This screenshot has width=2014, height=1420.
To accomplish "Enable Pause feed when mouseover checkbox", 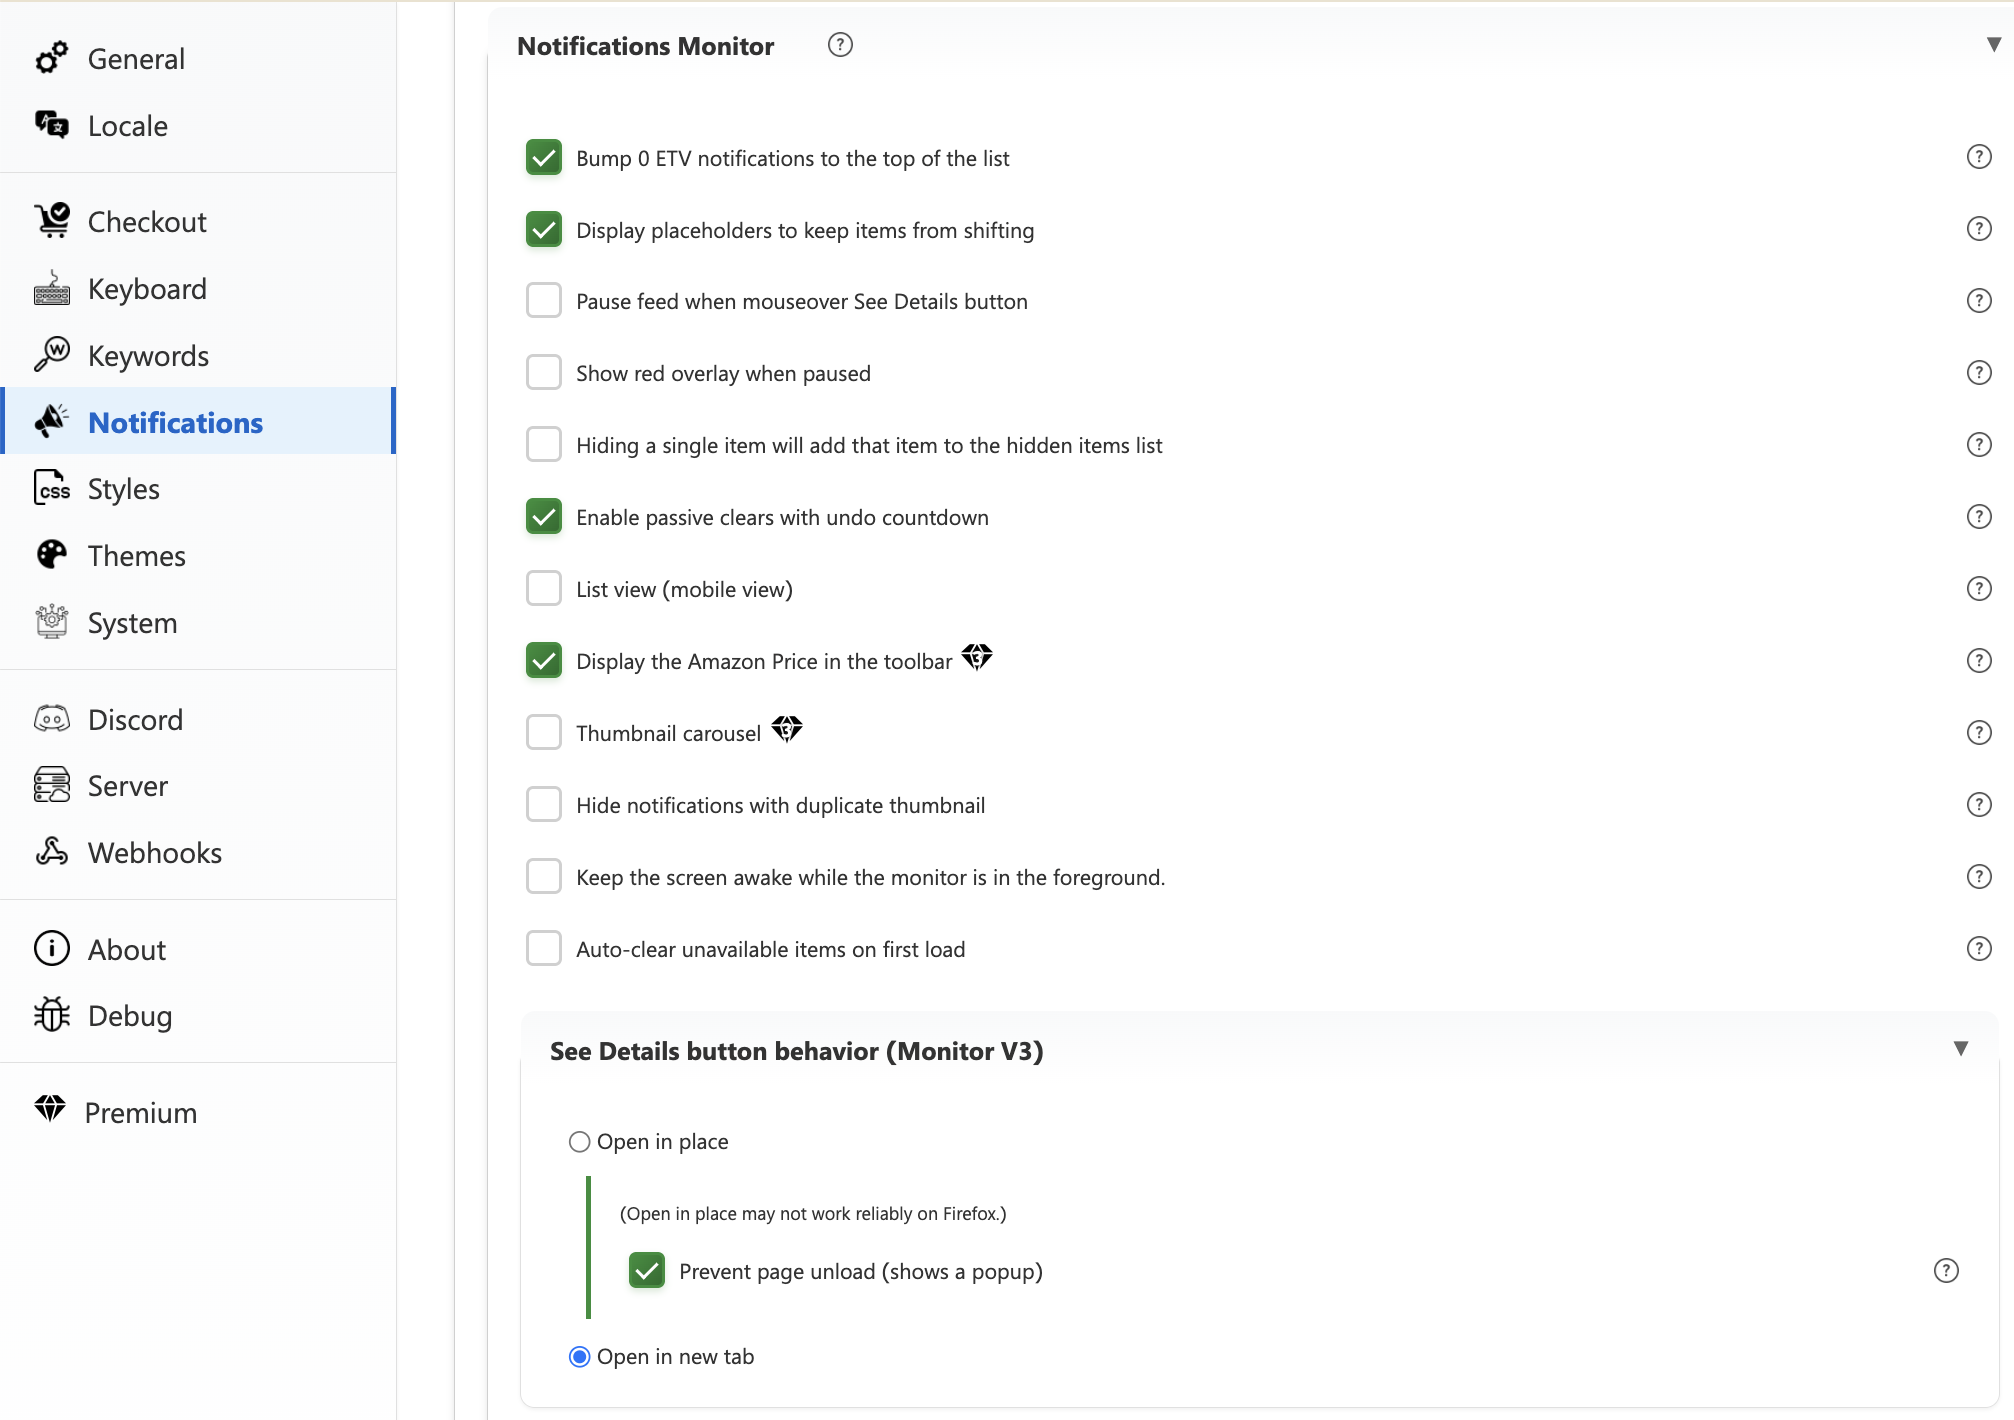I will tap(544, 301).
